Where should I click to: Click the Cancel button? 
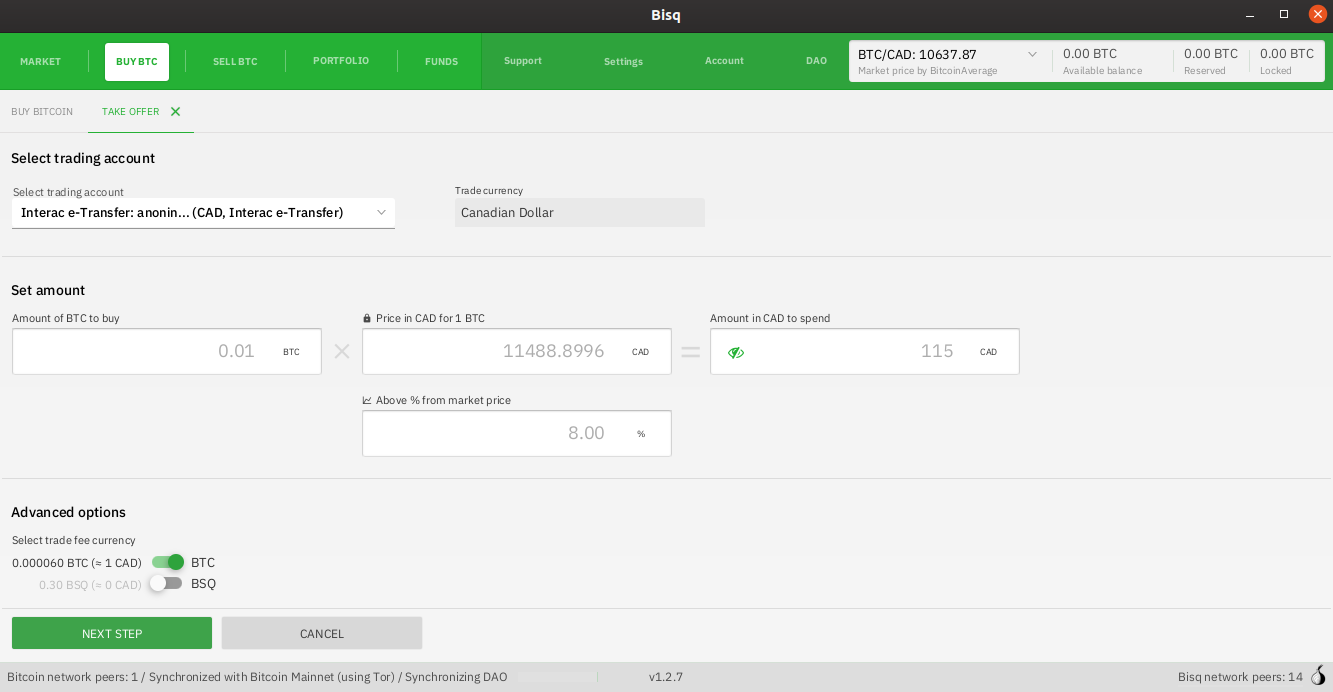pos(322,634)
